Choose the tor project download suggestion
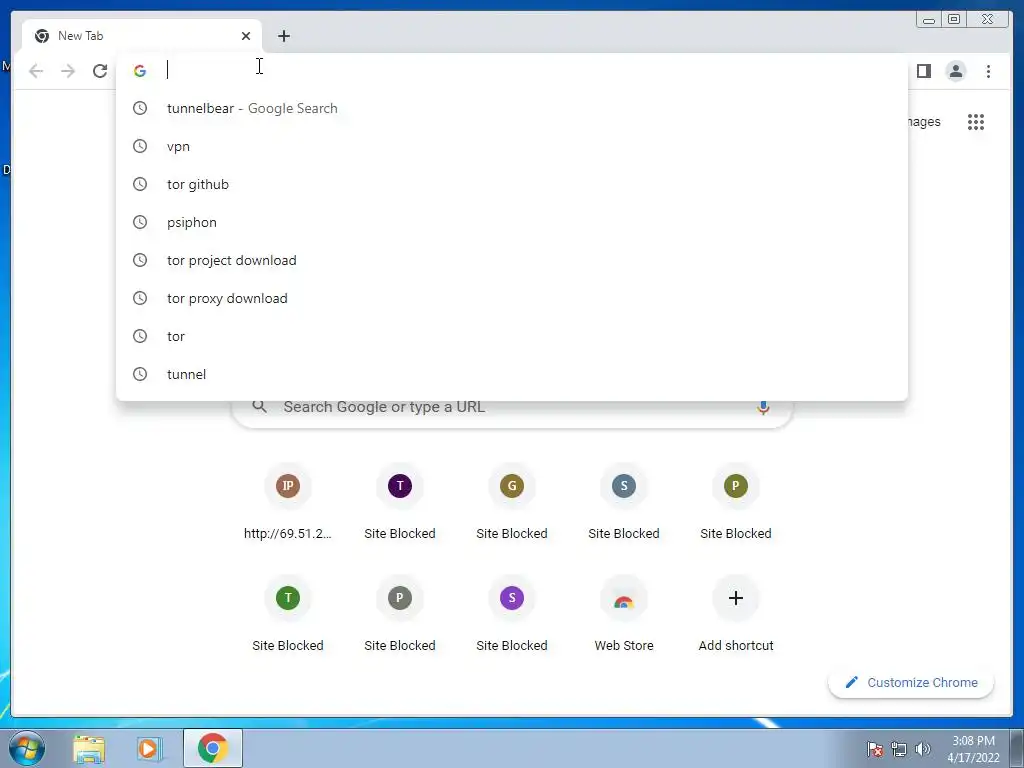This screenshot has height=768, width=1024. [511, 260]
